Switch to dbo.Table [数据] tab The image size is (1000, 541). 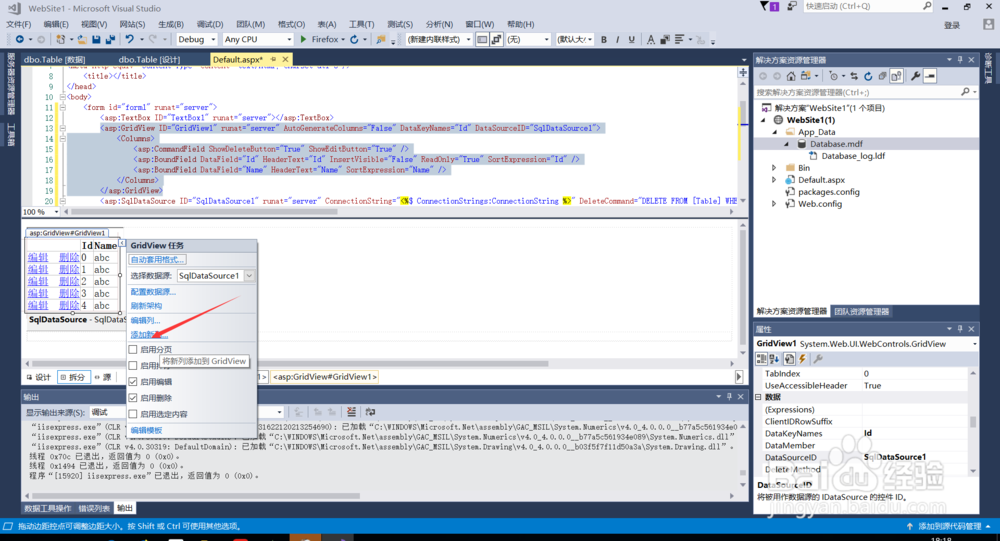click(x=55, y=59)
